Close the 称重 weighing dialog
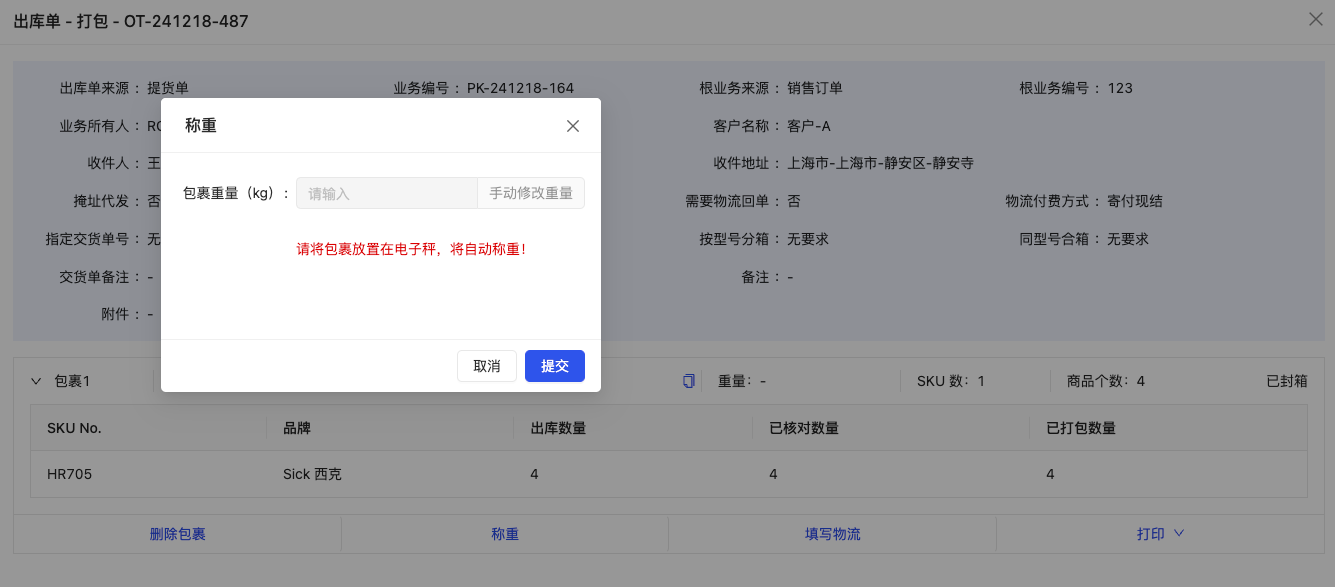Image resolution: width=1335 pixels, height=587 pixels. tap(572, 126)
